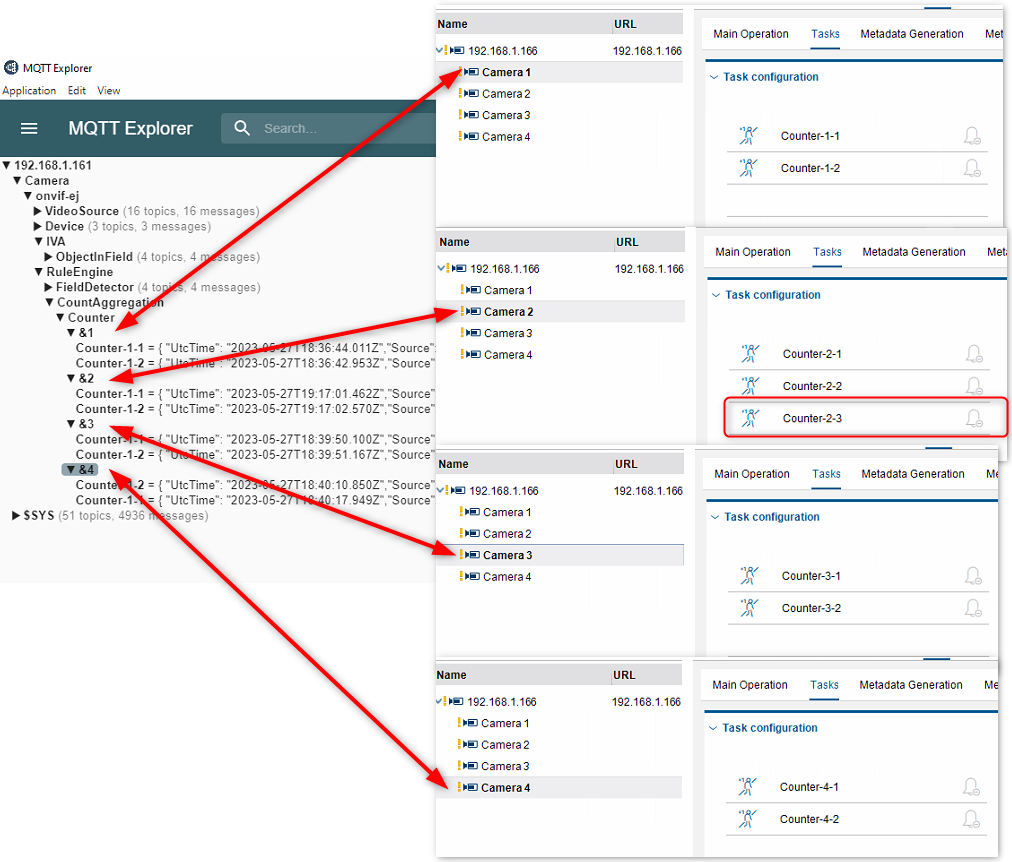This screenshot has width=1012, height=862.
Task: Collapse the &1 counter topic
Action: 72,333
